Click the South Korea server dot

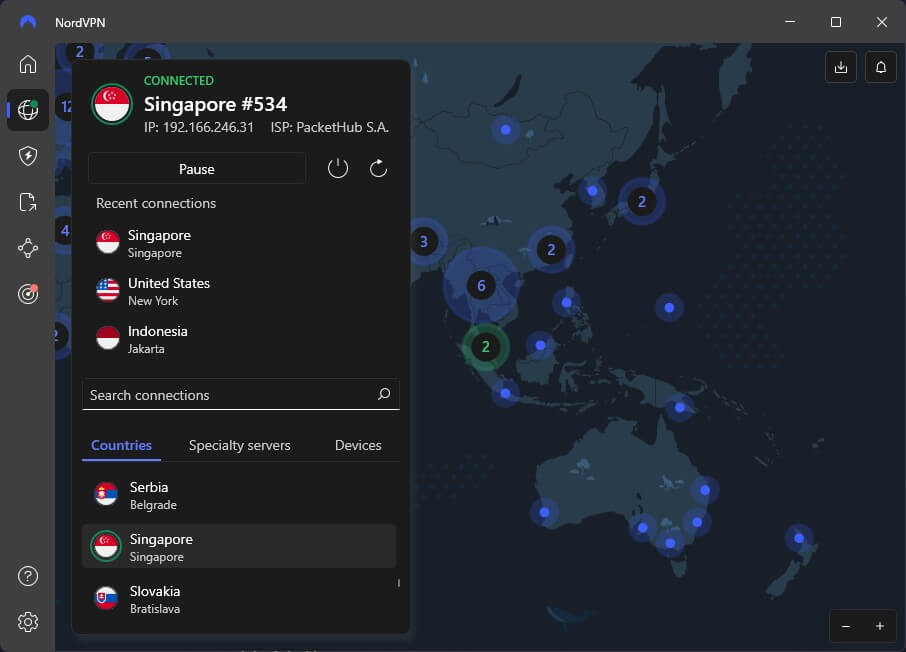tap(592, 191)
